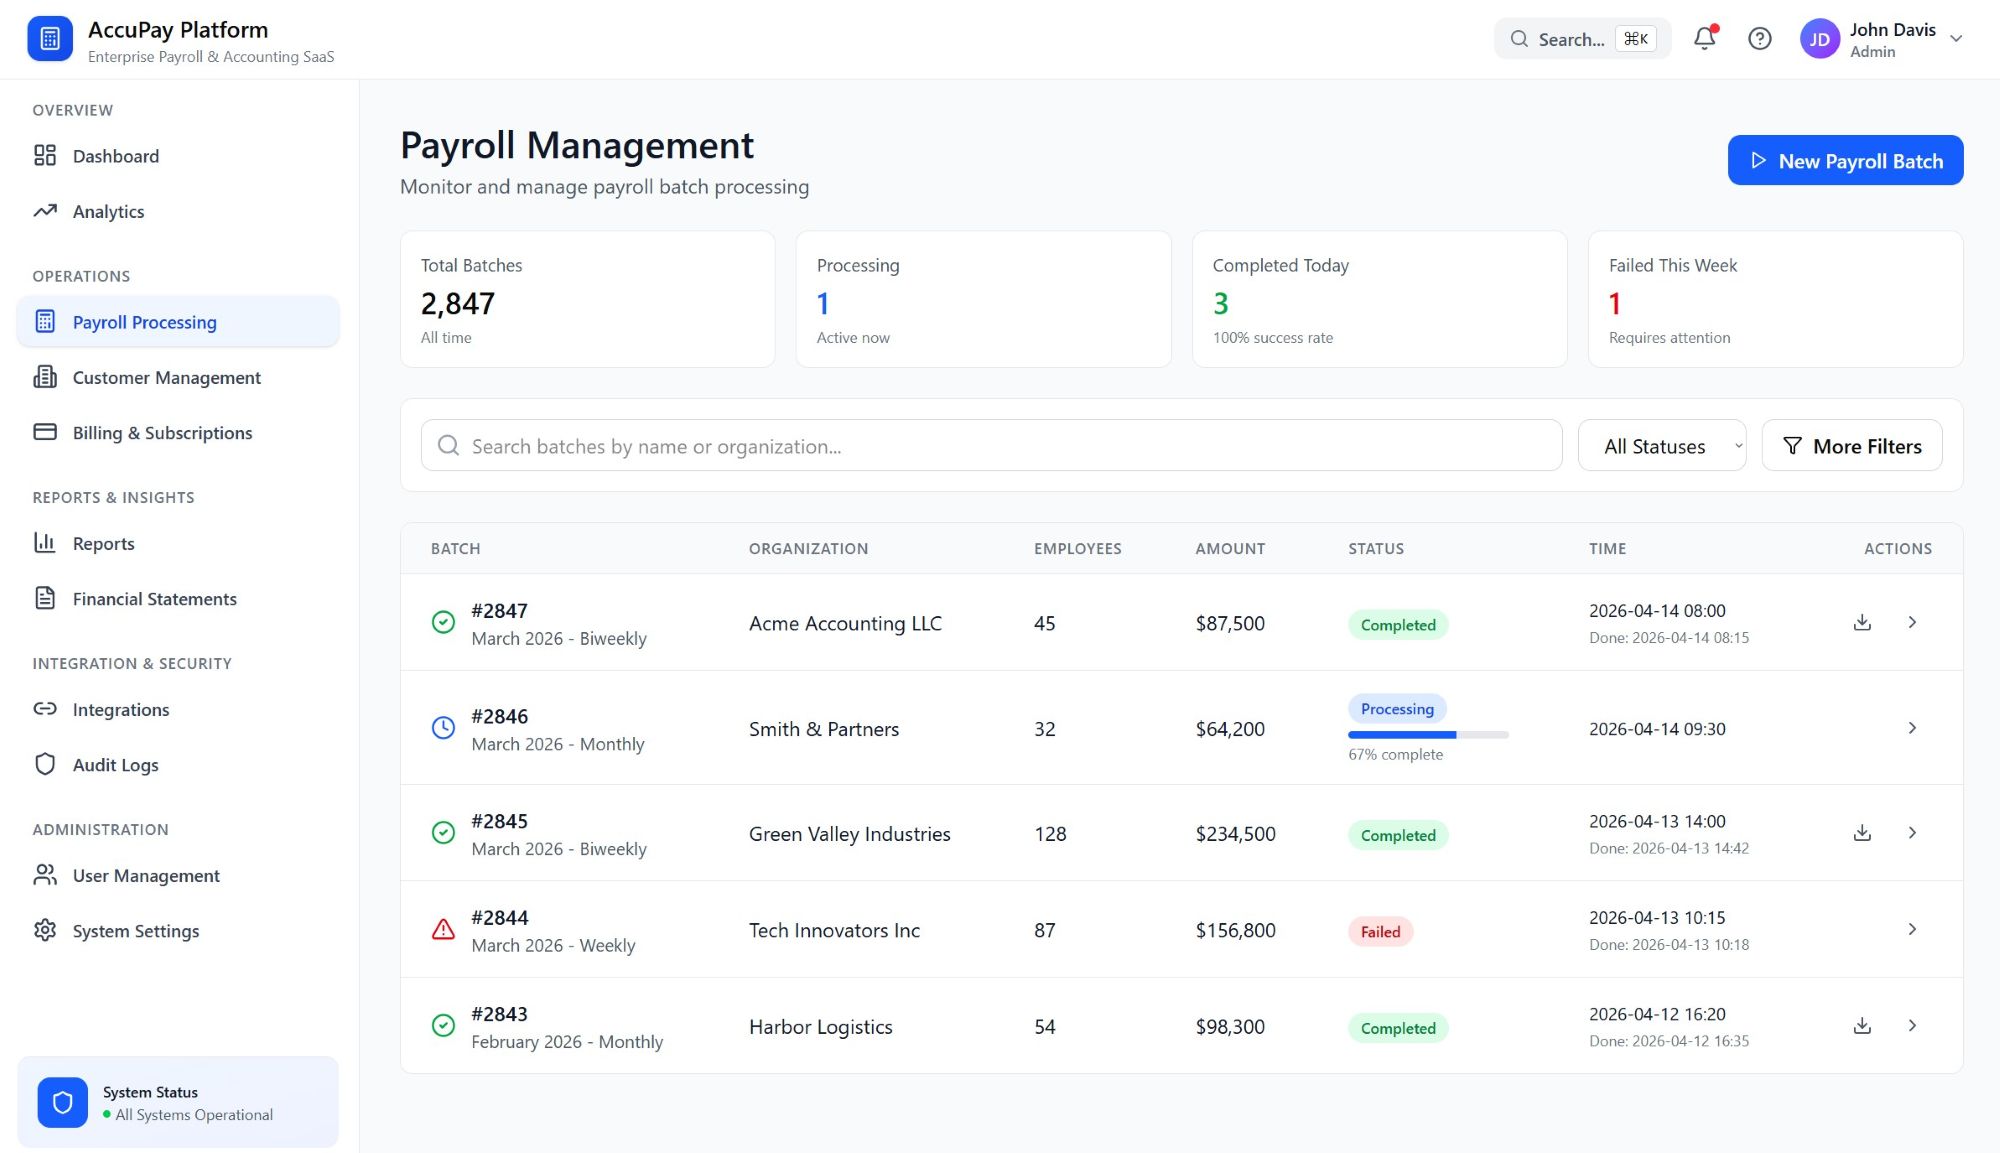This screenshot has height=1153, width=2000.
Task: Open Financial Statements page
Action: [x=178, y=599]
